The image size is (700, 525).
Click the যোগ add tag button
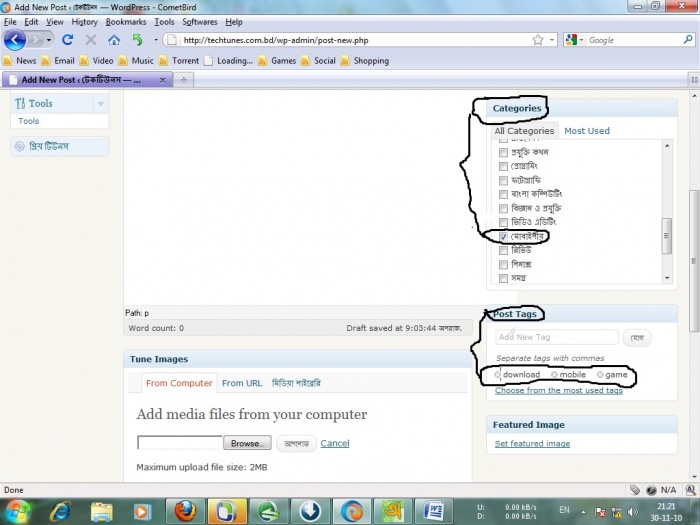pyautogui.click(x=637, y=338)
